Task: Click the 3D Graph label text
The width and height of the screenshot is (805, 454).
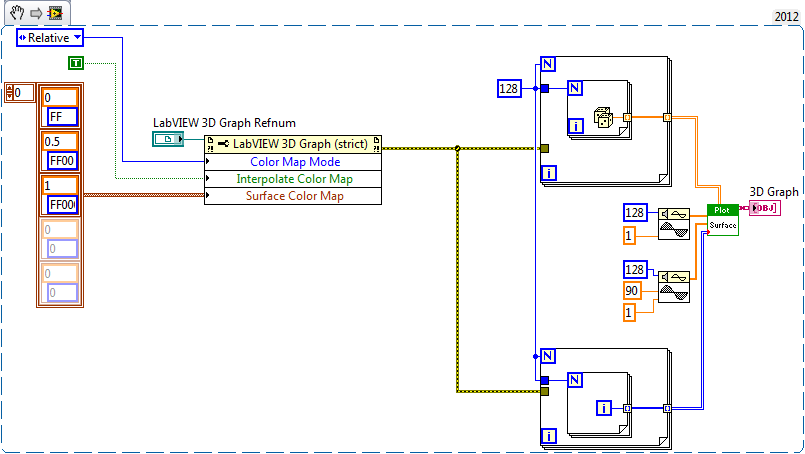Action: coord(774,192)
